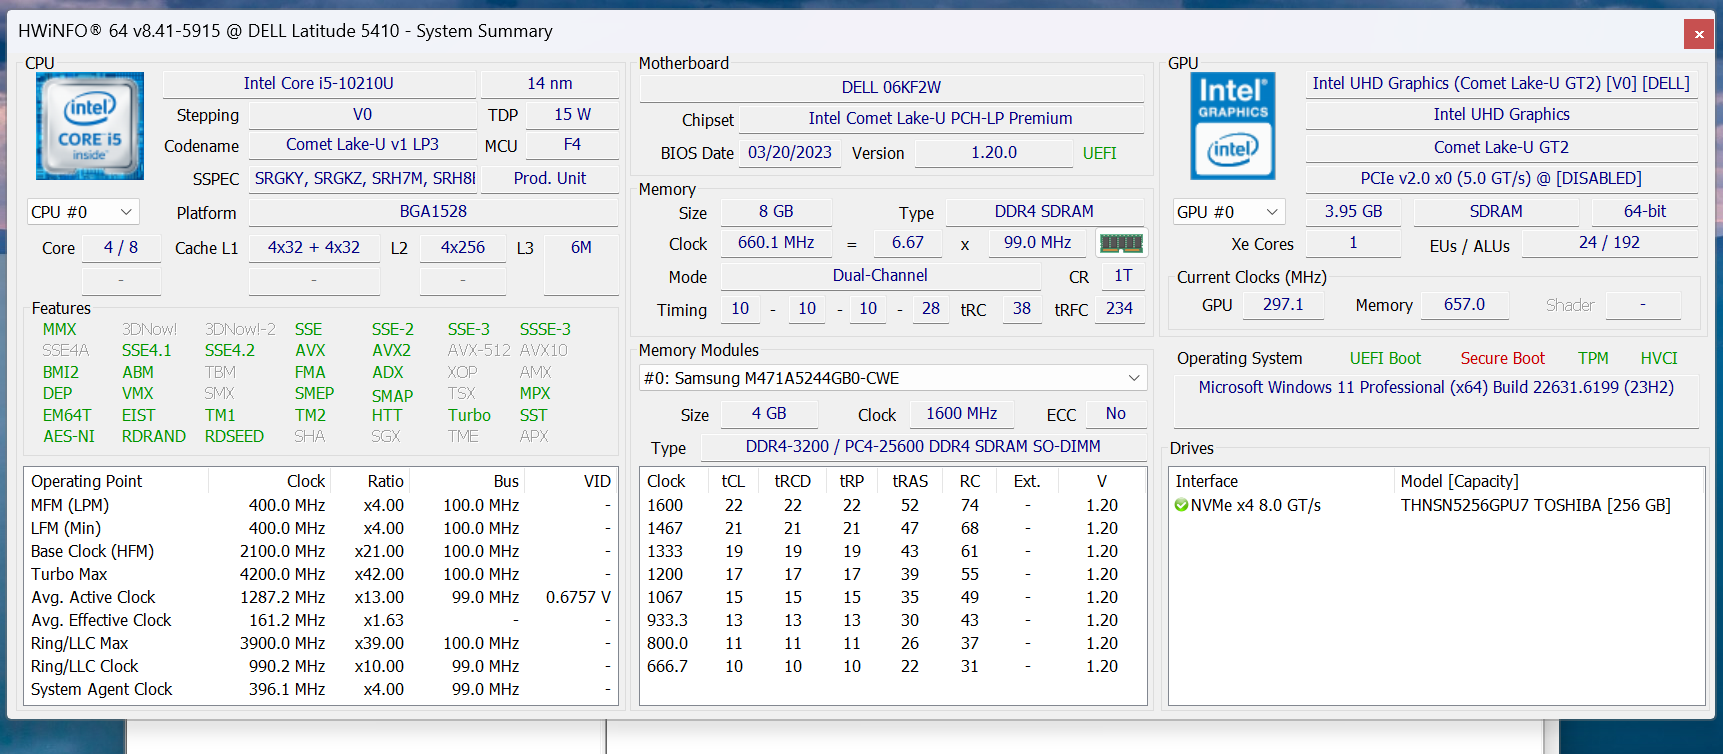Image resolution: width=1723 pixels, height=754 pixels.
Task: Click the green NVMe drive status icon
Action: [1181, 506]
